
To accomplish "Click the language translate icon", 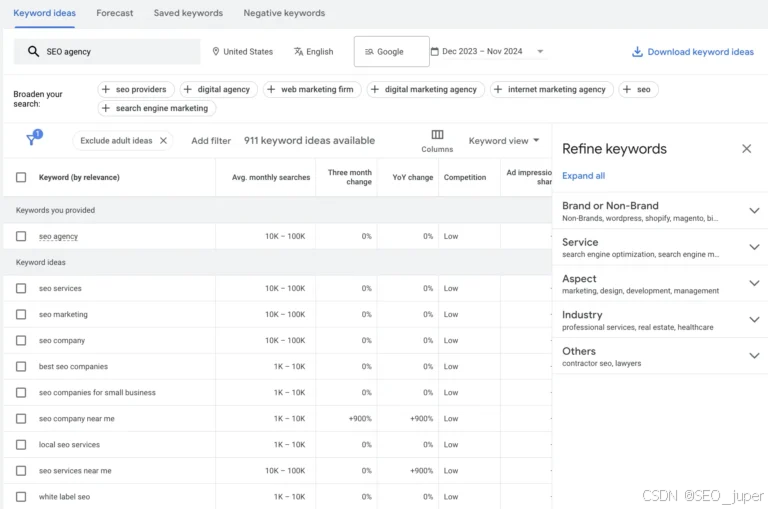I will (298, 51).
